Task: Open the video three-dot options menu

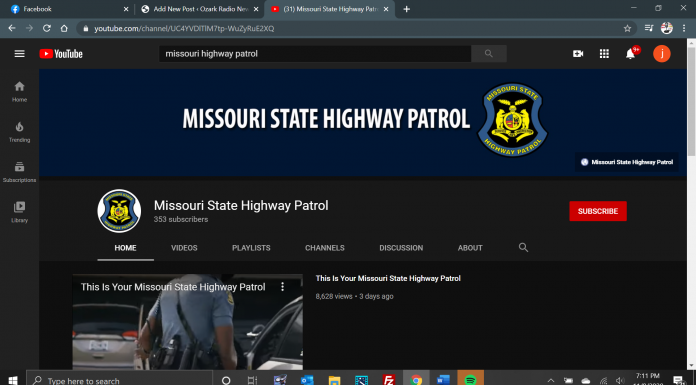Action: 282,287
